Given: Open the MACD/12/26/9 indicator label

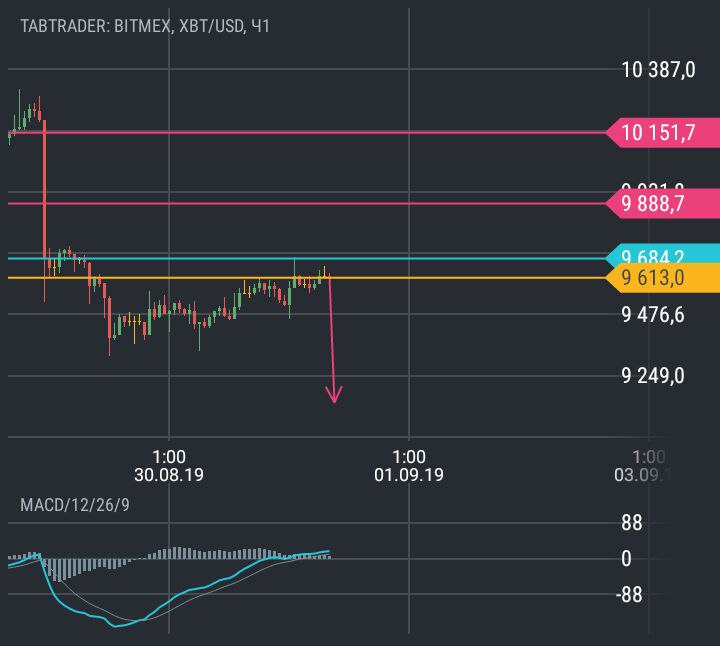Looking at the screenshot, I should [x=75, y=505].
